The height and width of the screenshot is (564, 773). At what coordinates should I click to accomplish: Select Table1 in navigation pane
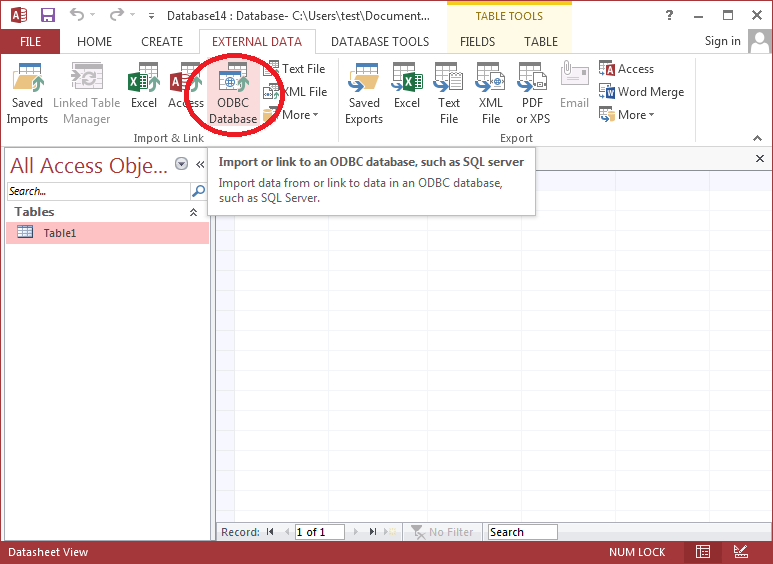107,233
